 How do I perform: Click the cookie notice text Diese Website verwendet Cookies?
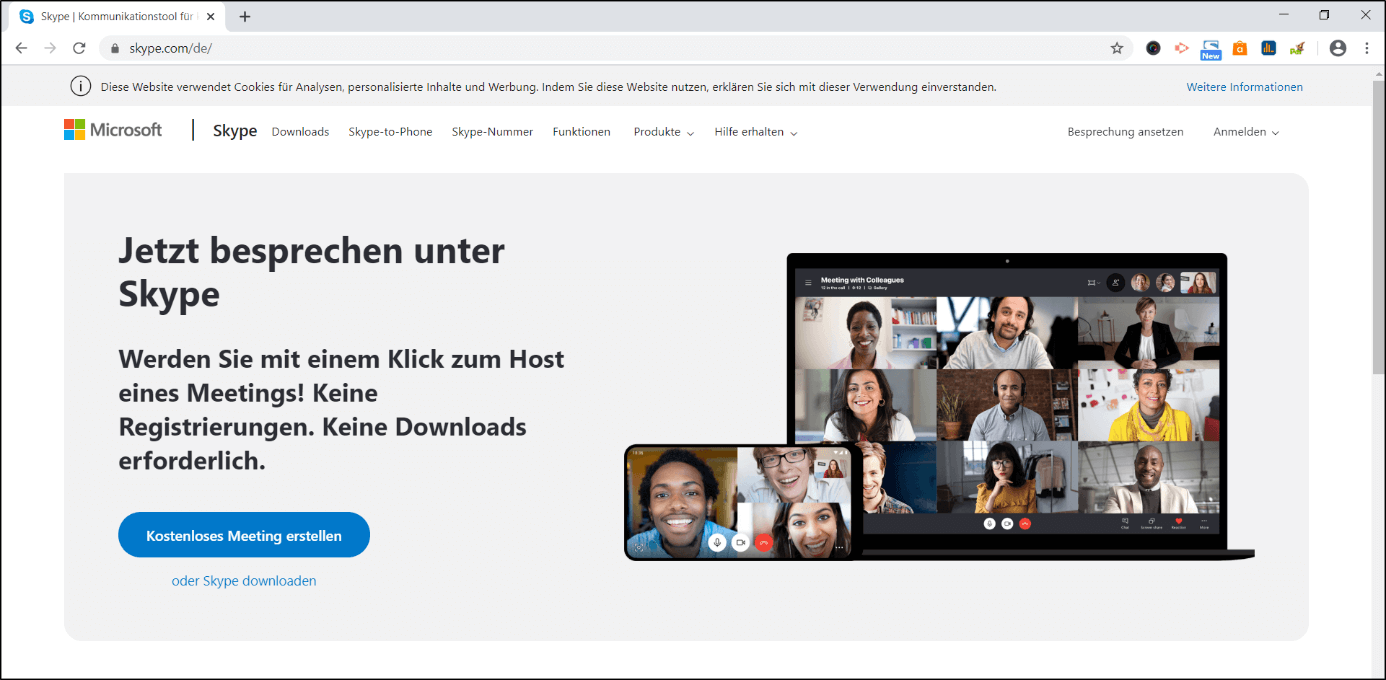point(549,87)
